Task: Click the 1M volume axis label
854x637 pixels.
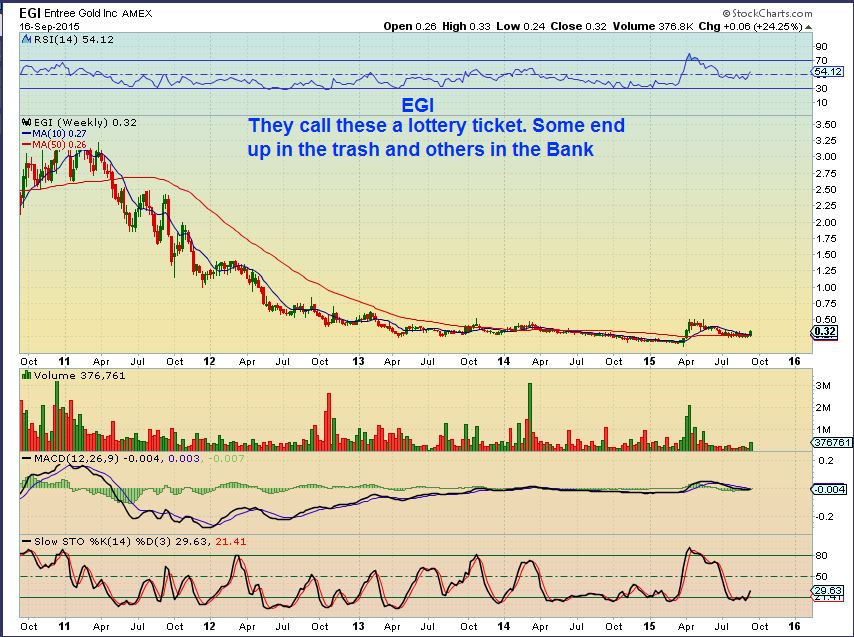Action: point(823,430)
